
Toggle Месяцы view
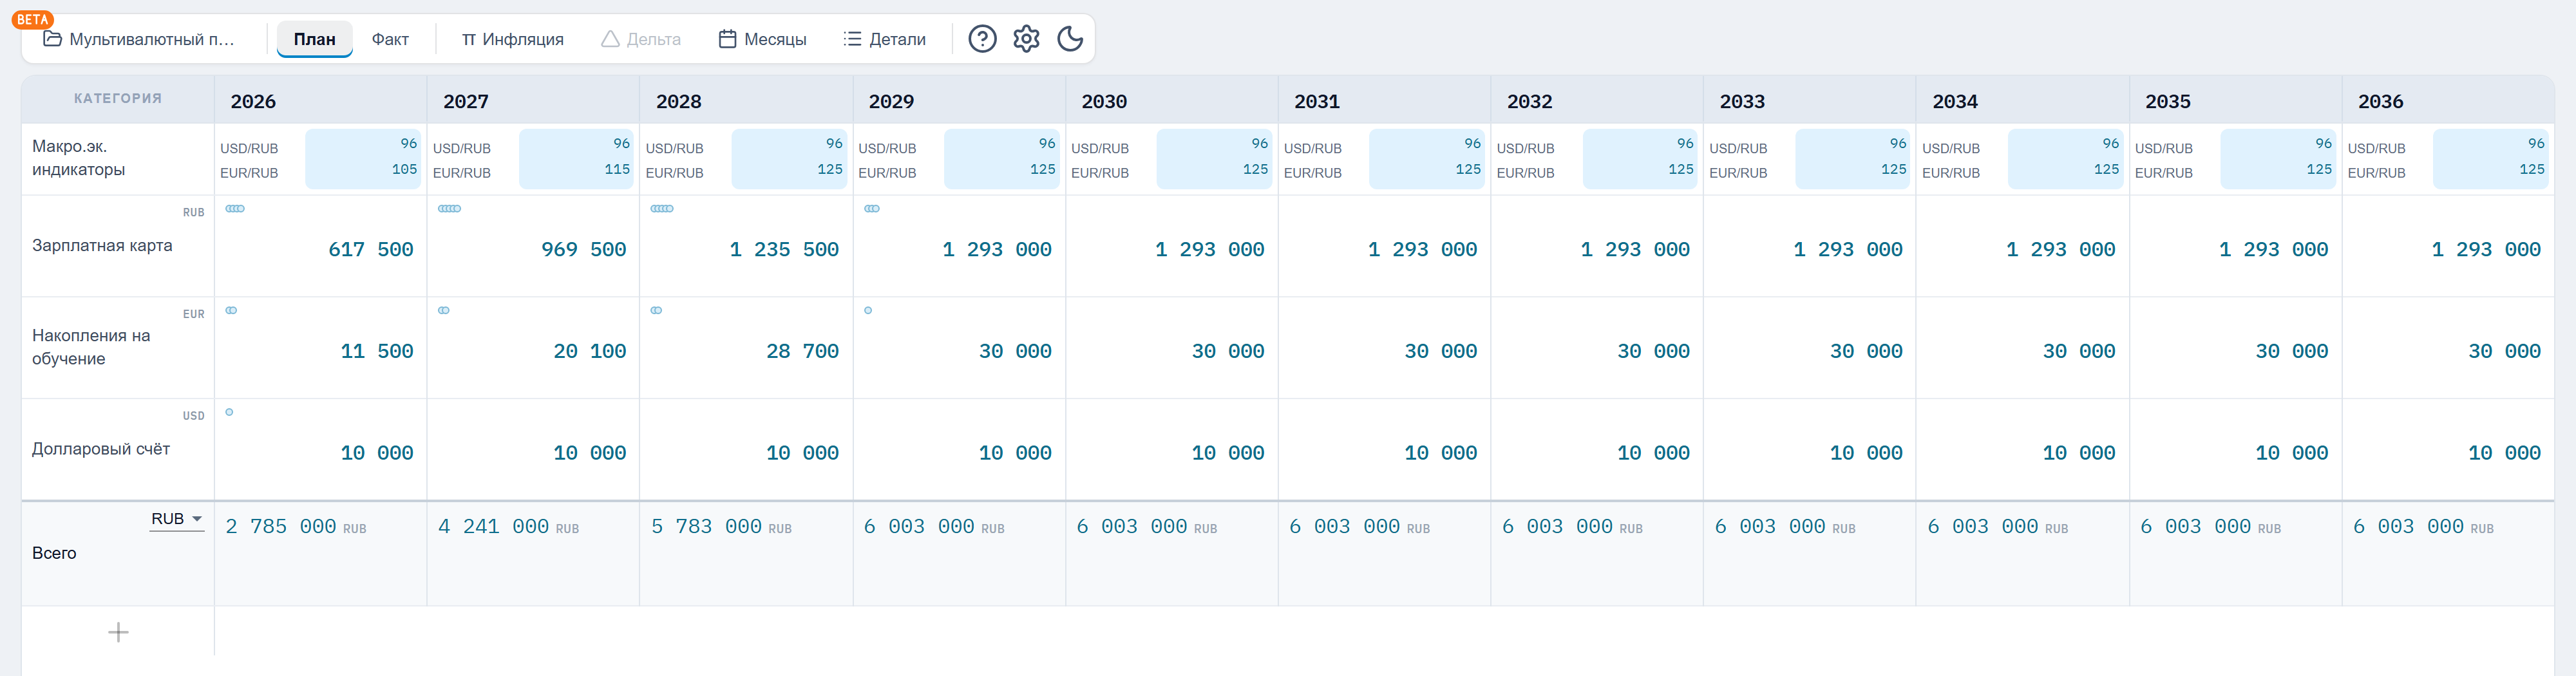(762, 39)
